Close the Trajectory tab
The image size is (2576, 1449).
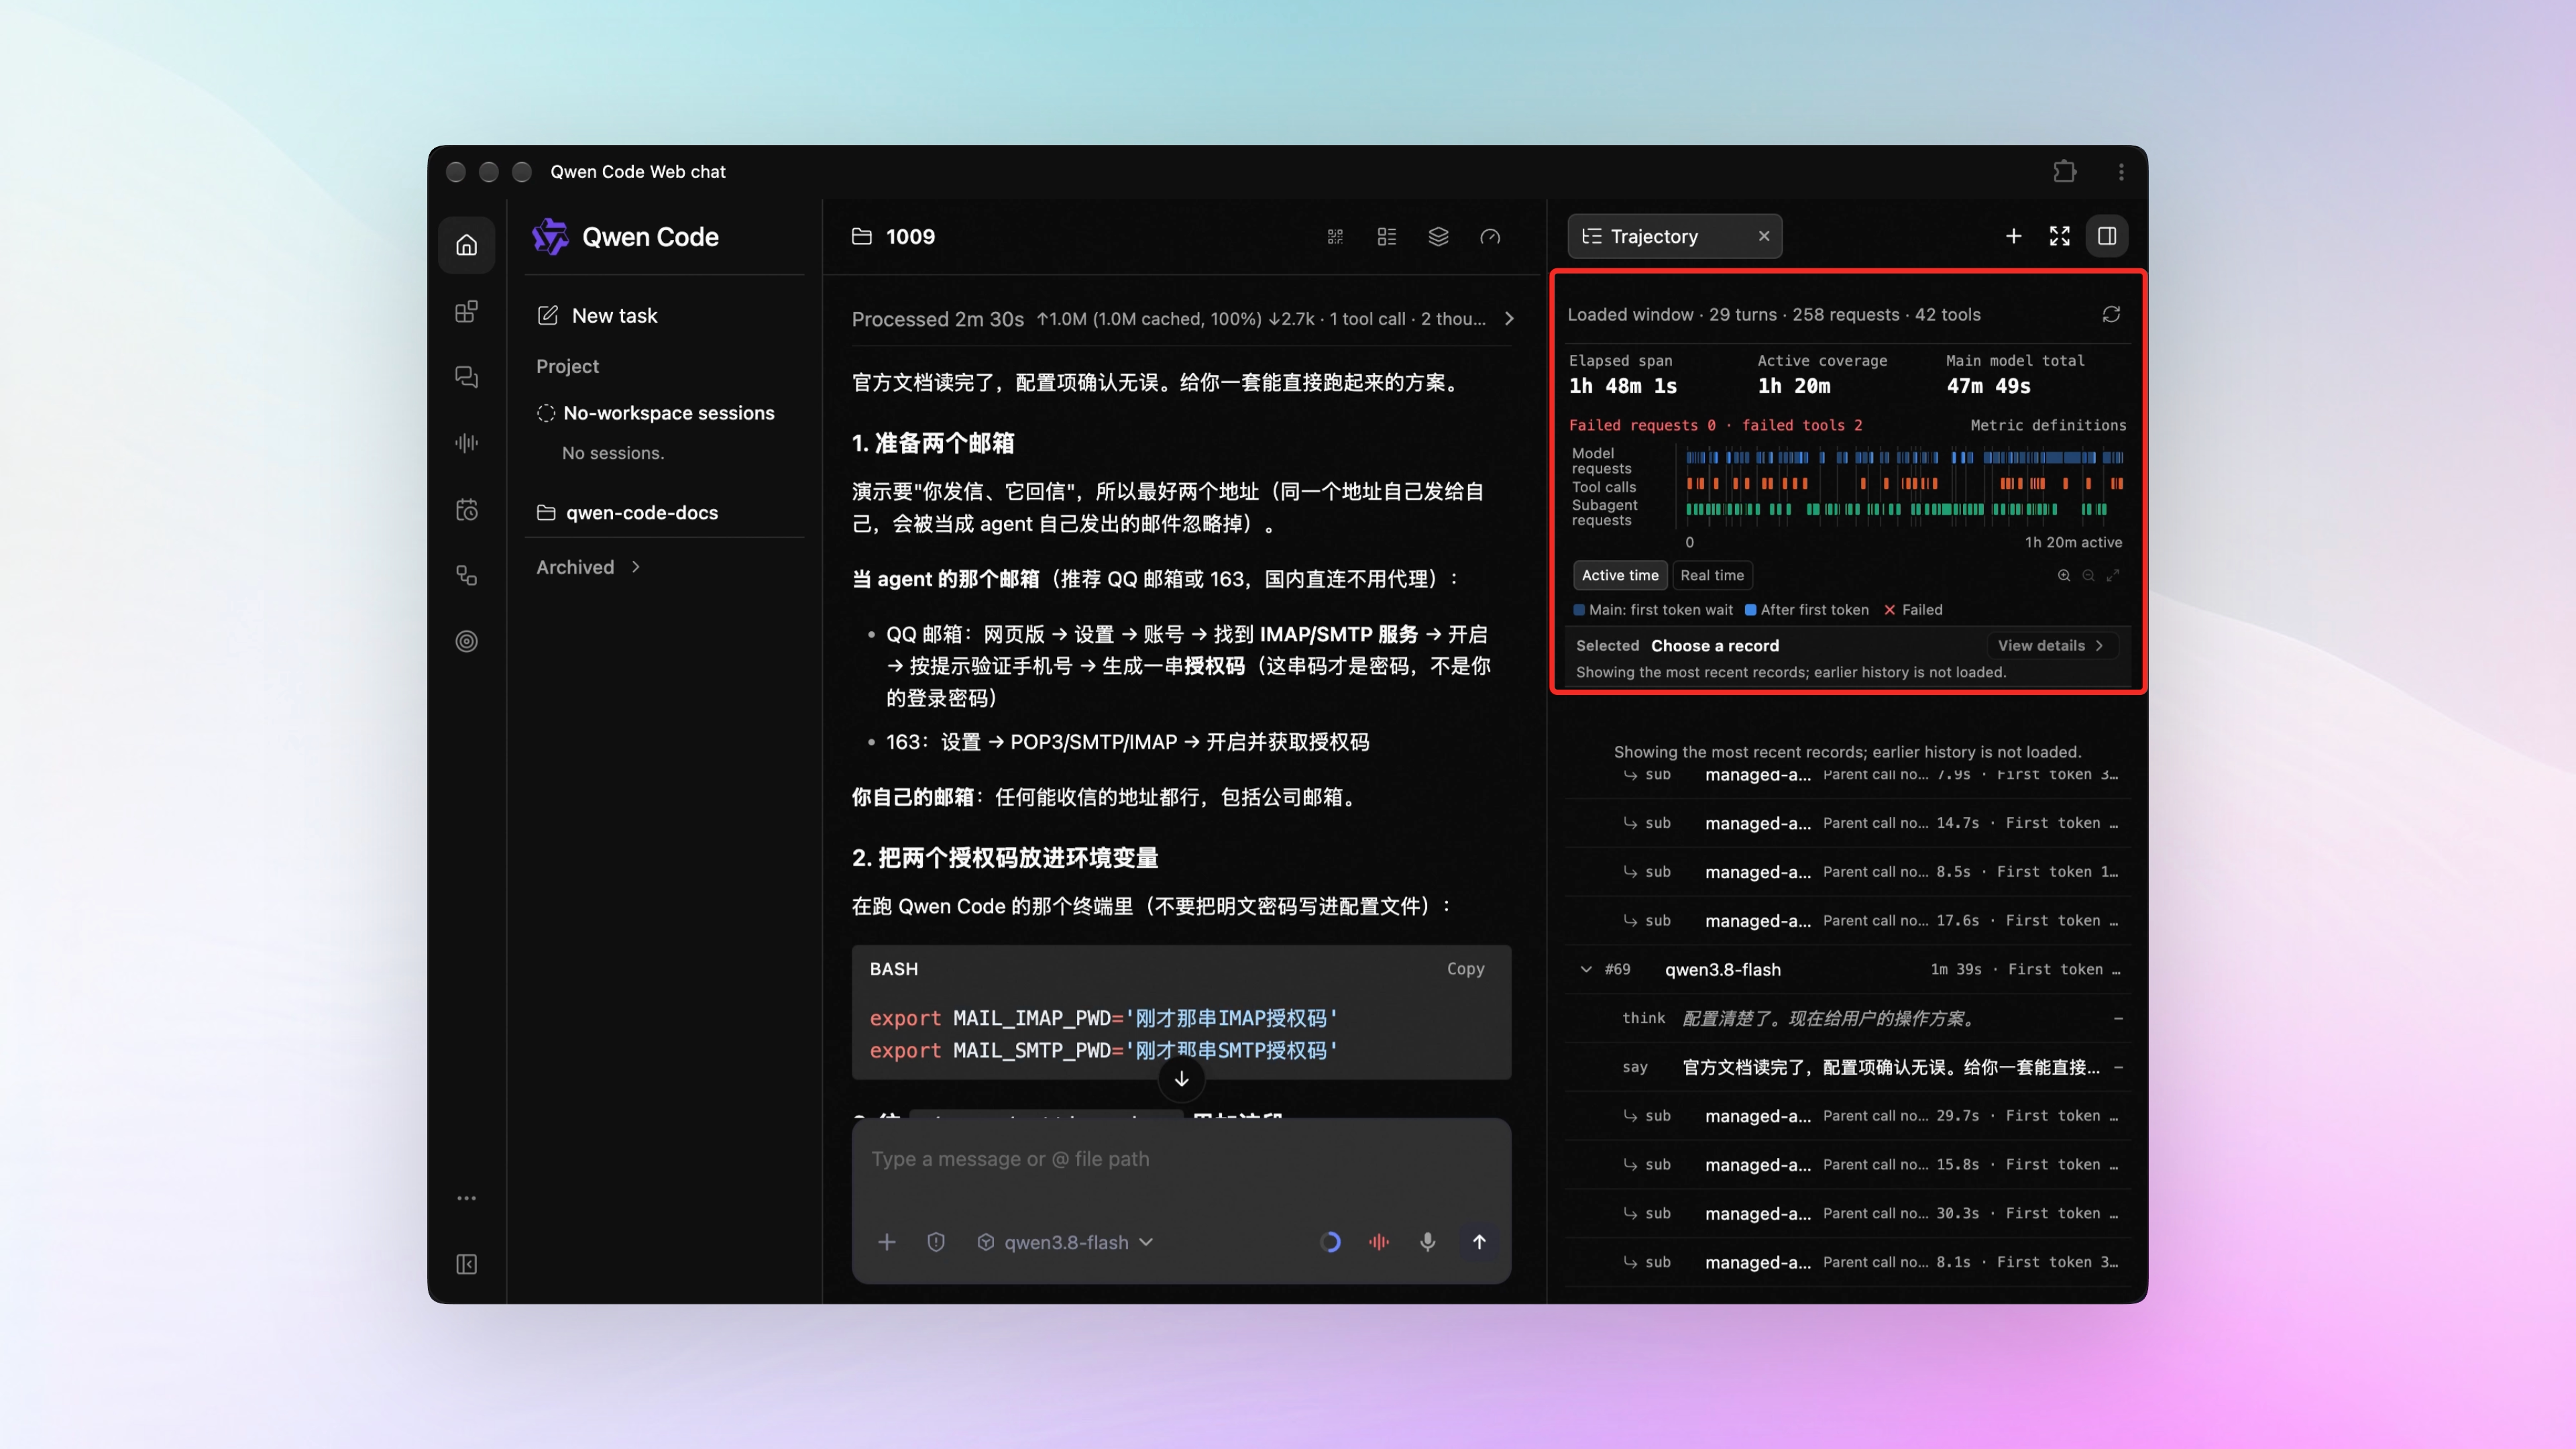point(1764,236)
